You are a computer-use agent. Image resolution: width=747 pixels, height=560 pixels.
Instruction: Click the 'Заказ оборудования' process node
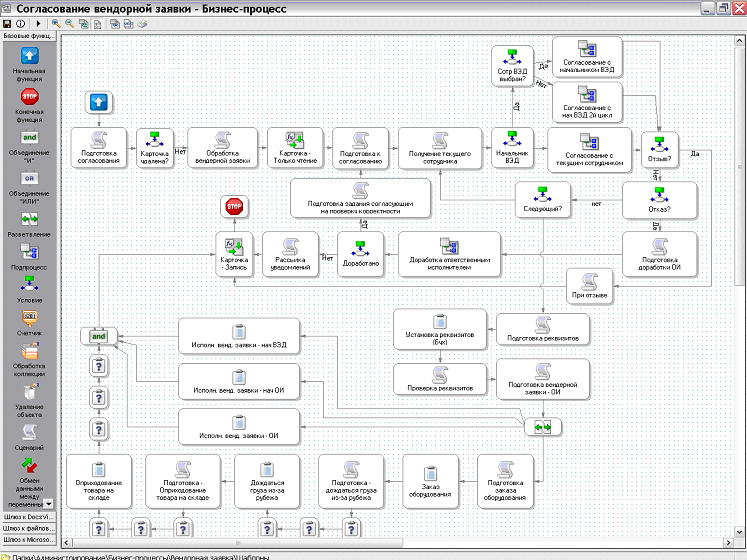[435, 481]
